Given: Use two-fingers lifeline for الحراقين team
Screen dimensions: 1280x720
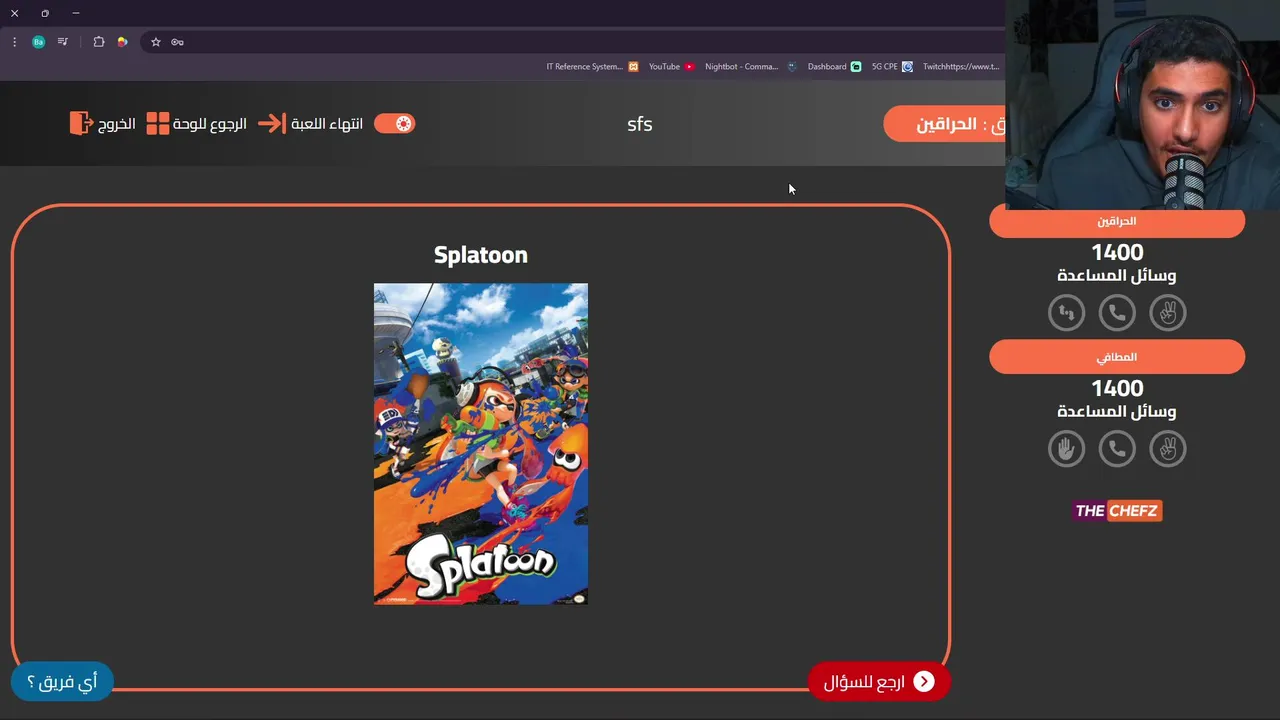Looking at the screenshot, I should pyautogui.click(x=1167, y=313).
